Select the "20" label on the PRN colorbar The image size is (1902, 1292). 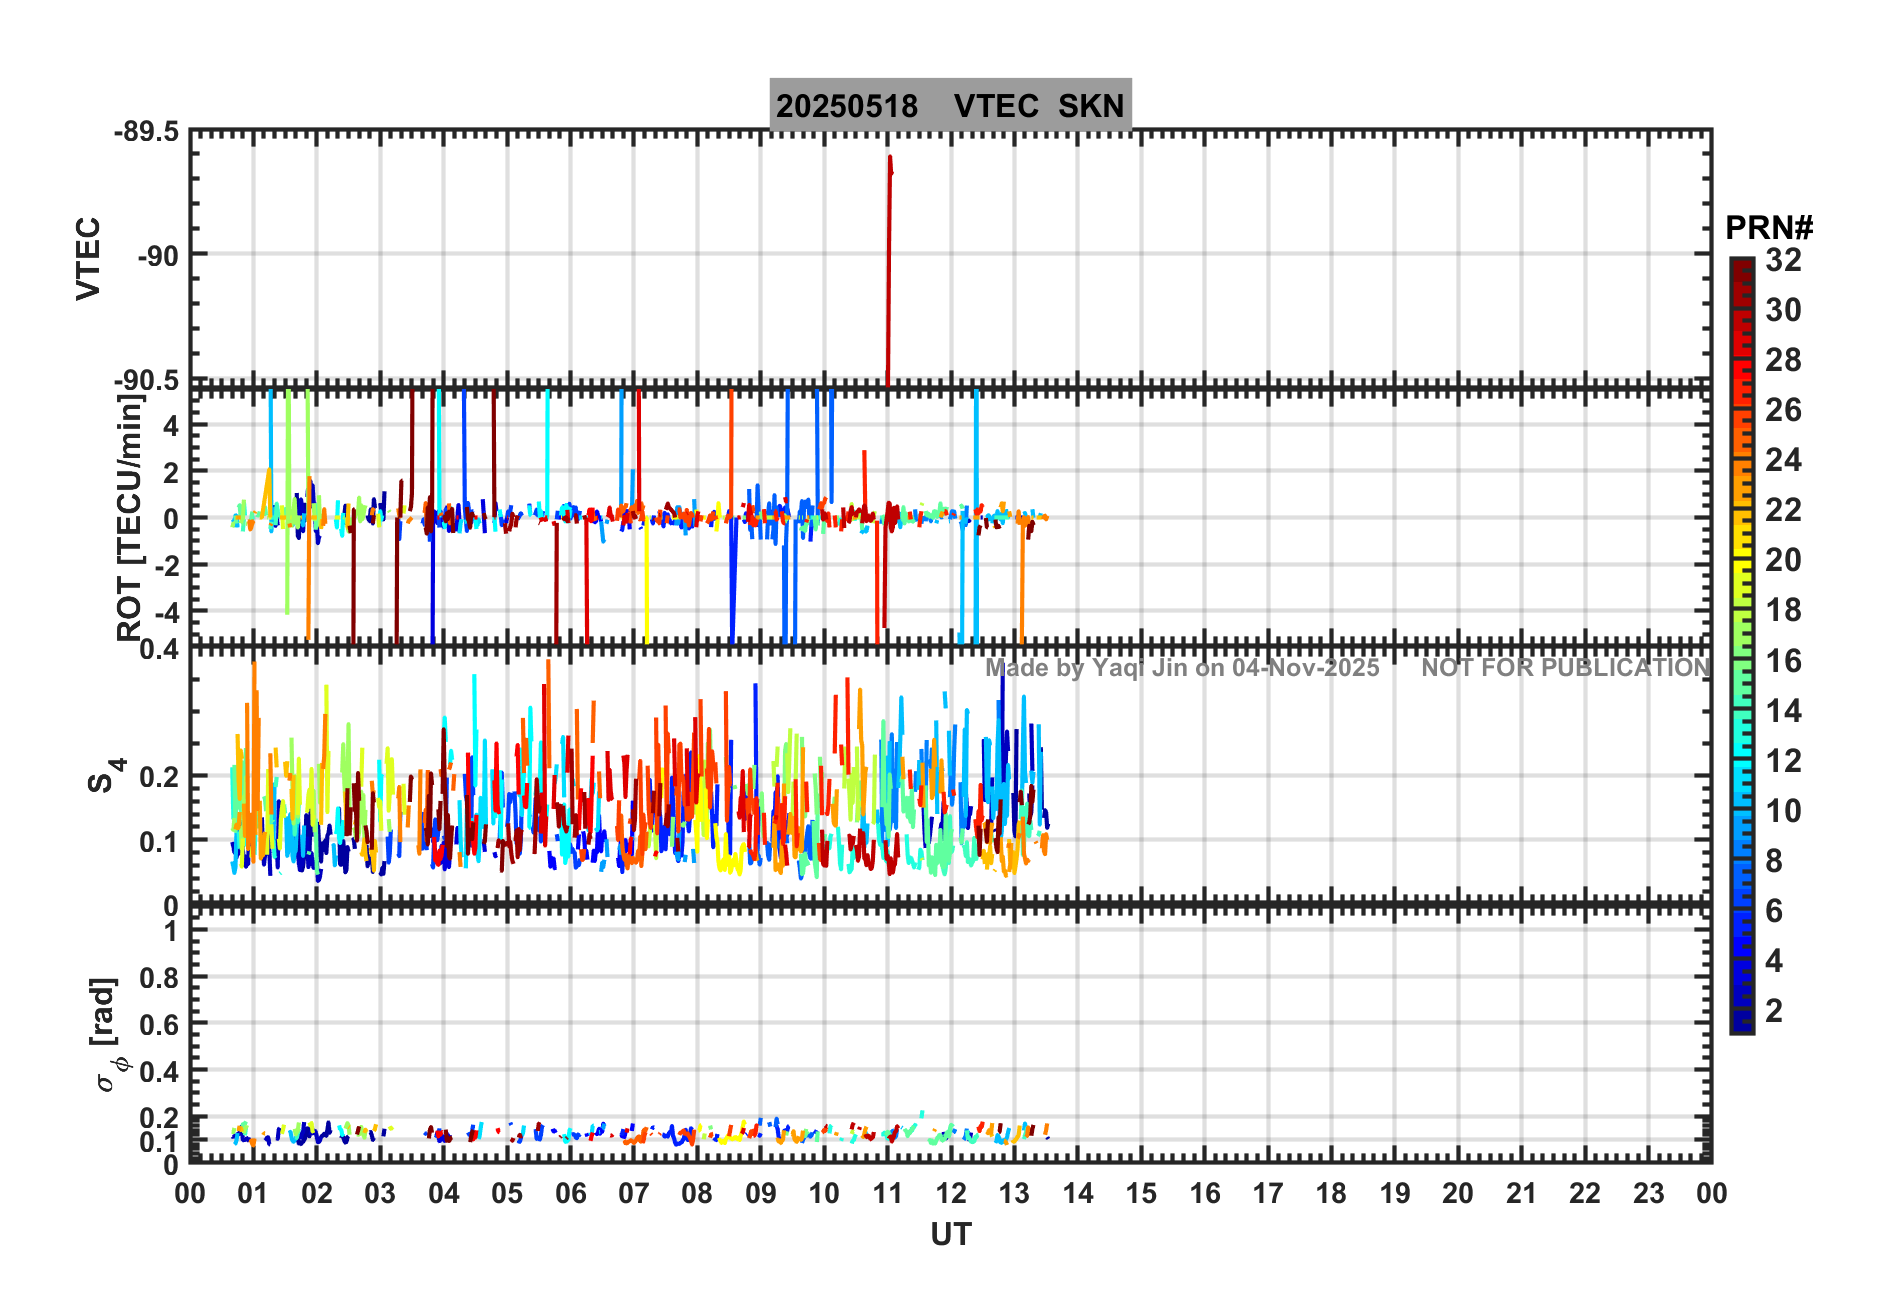click(x=1783, y=560)
